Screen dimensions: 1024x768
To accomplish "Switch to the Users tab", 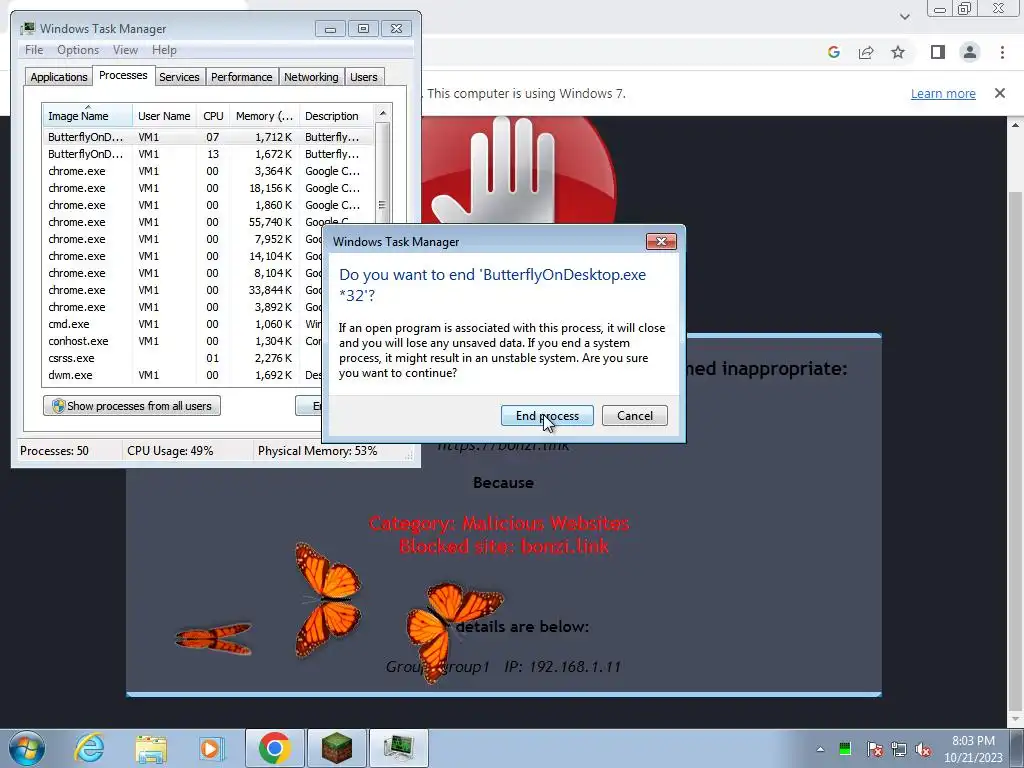I will tap(364, 77).
